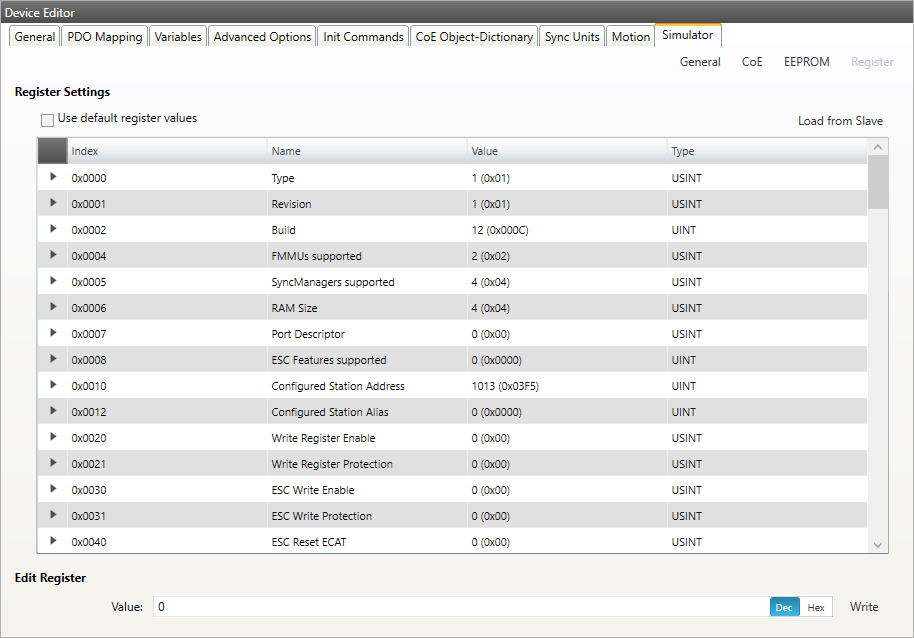Expand the ESC Reset ECAT row
This screenshot has height=638, width=914.
click(x=53, y=542)
